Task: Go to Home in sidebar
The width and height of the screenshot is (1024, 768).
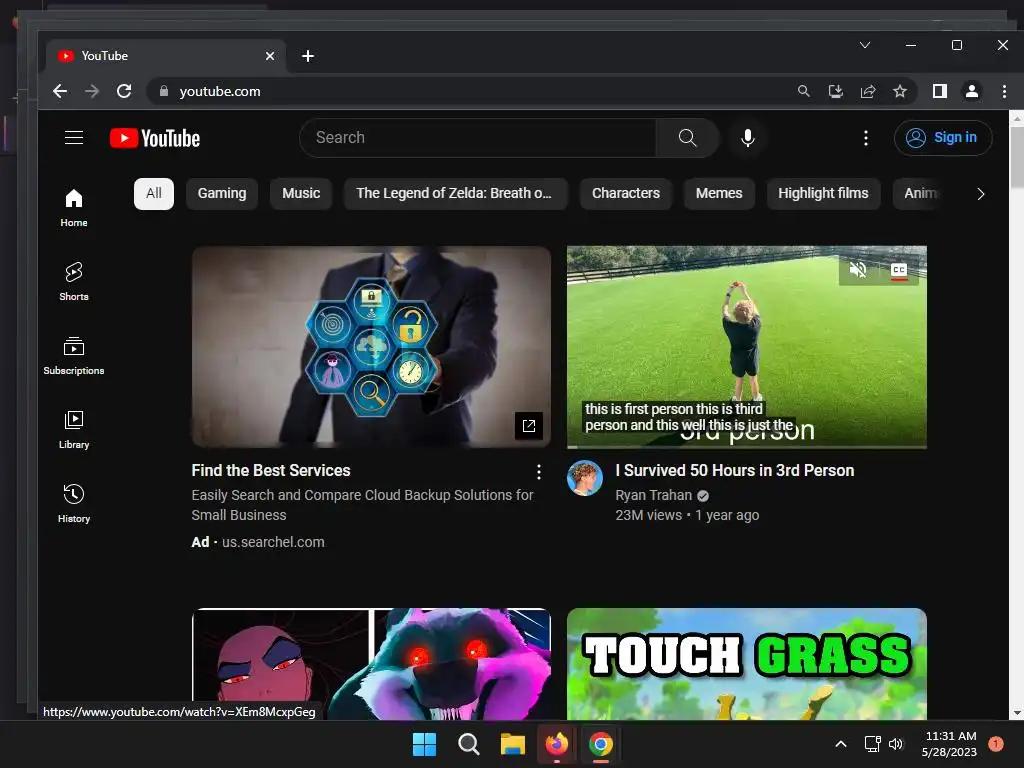Action: [x=74, y=208]
